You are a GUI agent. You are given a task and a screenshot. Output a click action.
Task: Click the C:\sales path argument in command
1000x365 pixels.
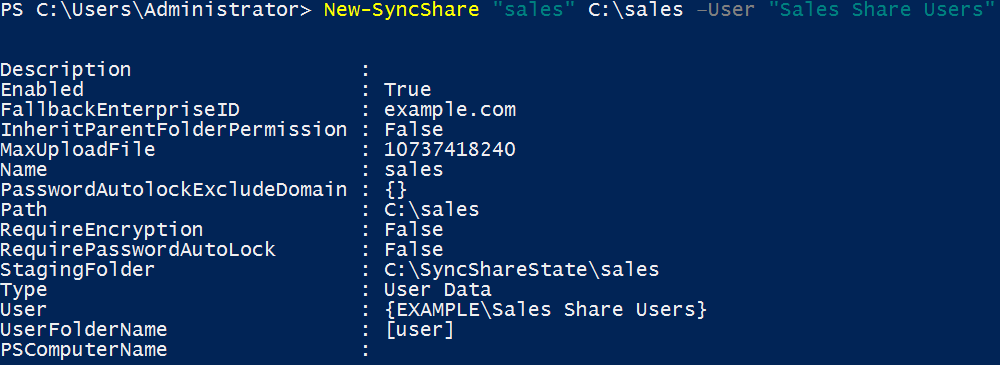click(635, 11)
